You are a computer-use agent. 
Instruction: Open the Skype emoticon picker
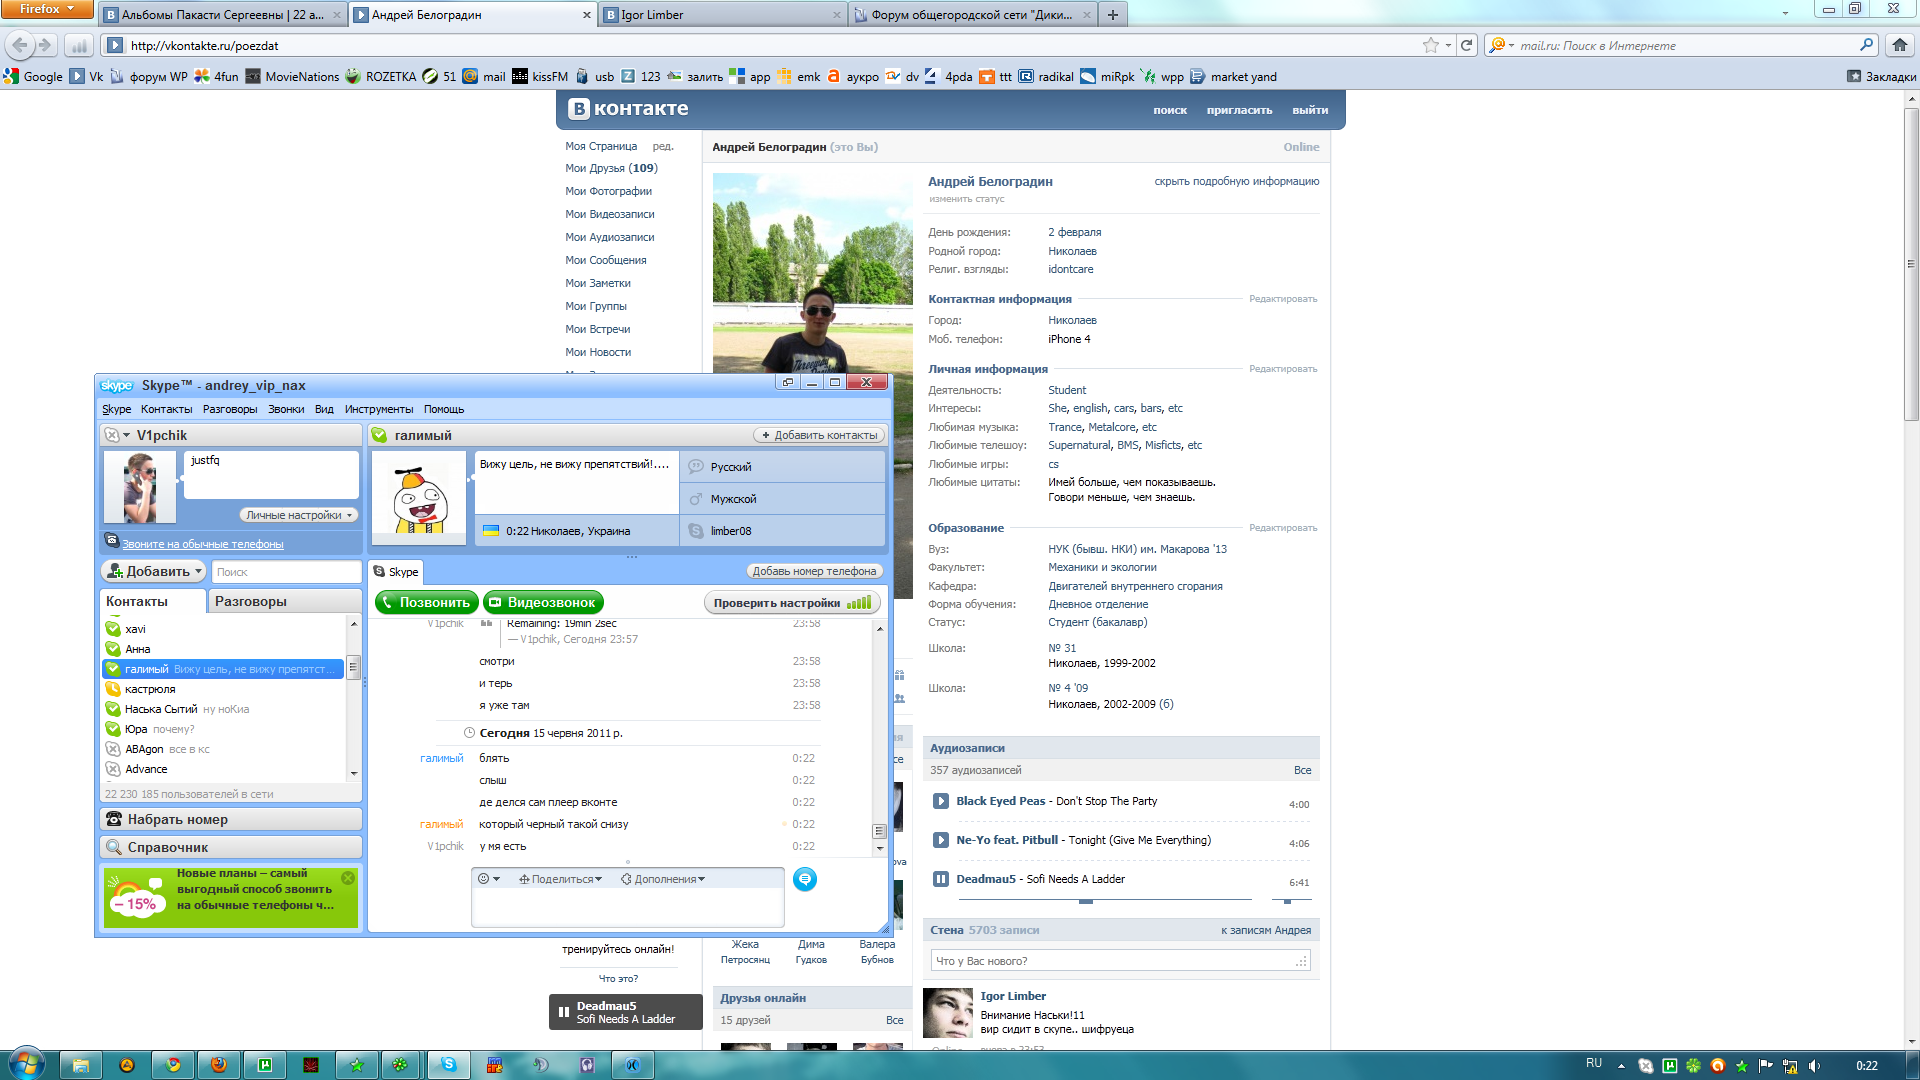pyautogui.click(x=488, y=879)
